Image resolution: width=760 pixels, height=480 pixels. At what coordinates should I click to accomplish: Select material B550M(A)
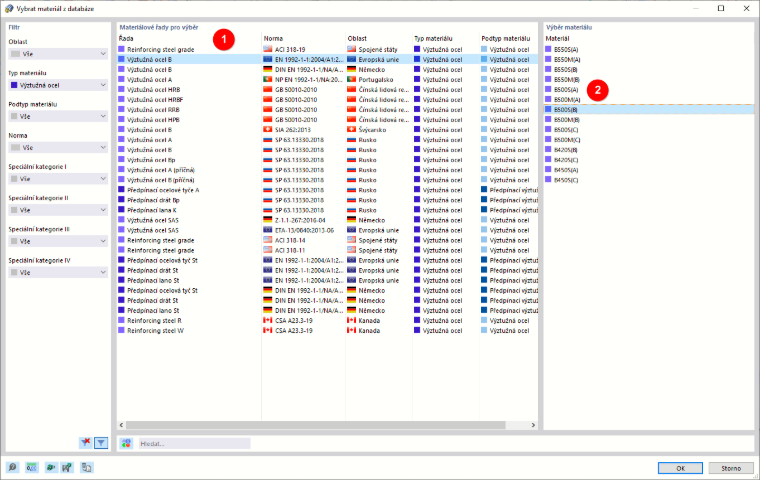567,59
